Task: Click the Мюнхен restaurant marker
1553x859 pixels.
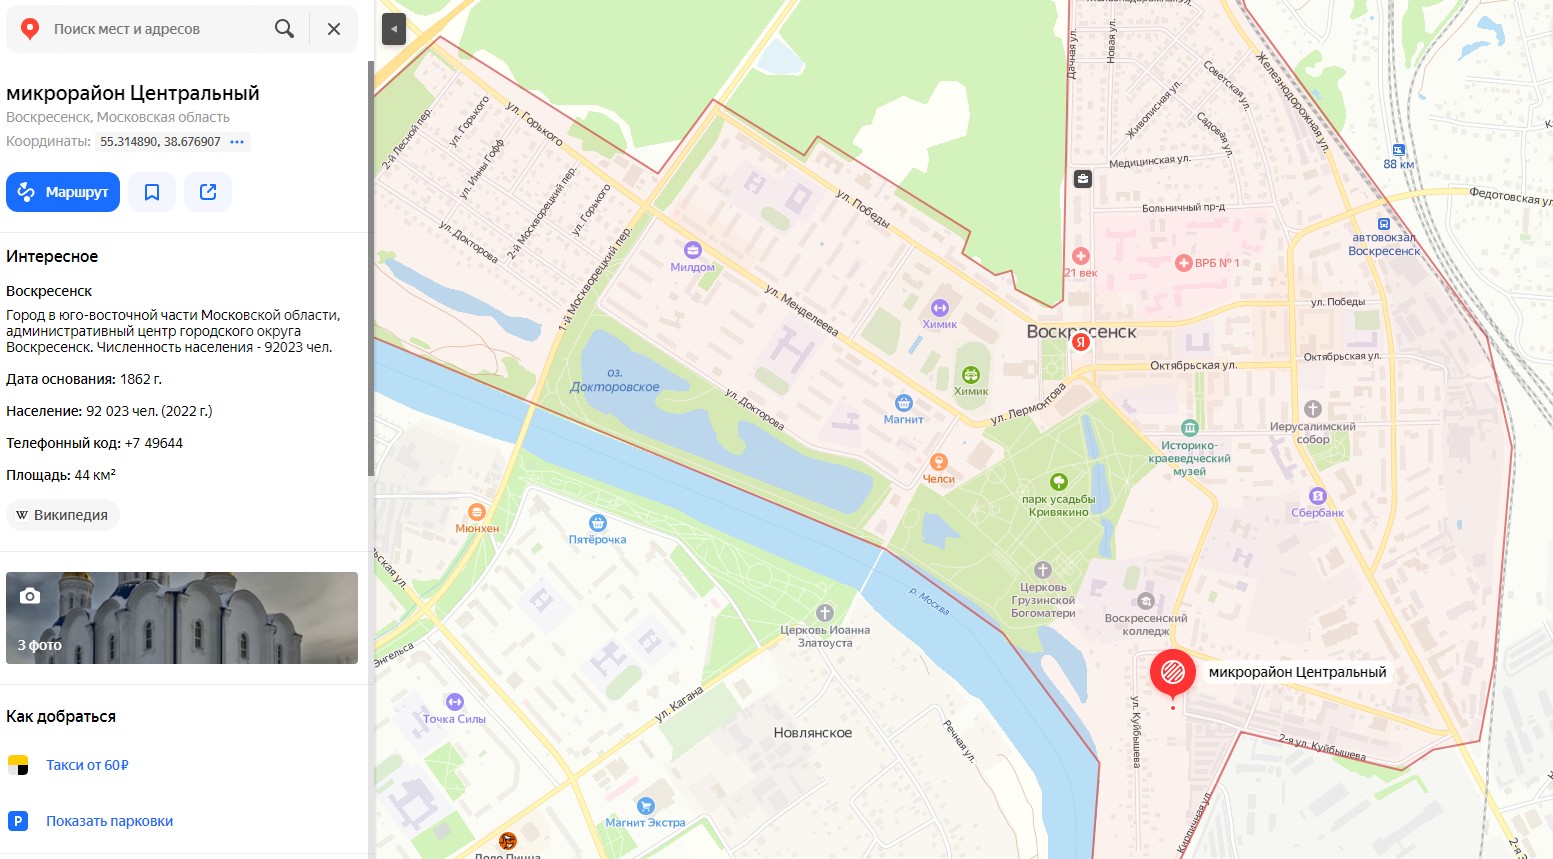Action: [x=477, y=512]
